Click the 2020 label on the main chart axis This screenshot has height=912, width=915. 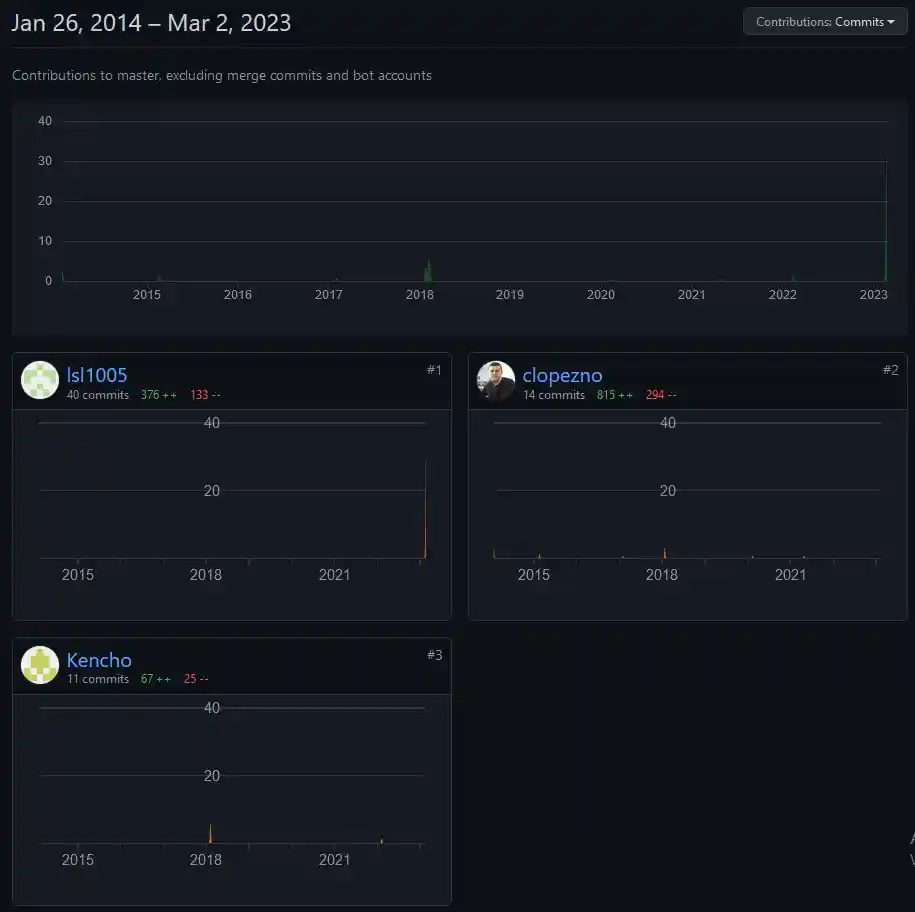[600, 295]
